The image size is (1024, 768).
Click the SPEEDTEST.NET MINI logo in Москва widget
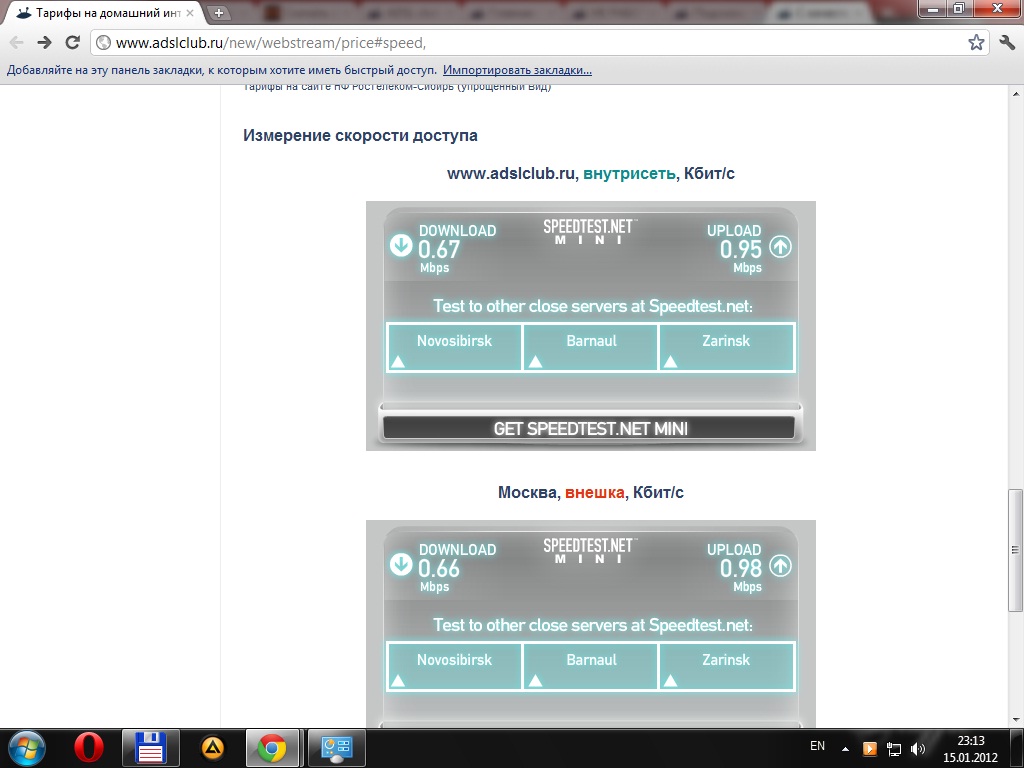pos(589,550)
